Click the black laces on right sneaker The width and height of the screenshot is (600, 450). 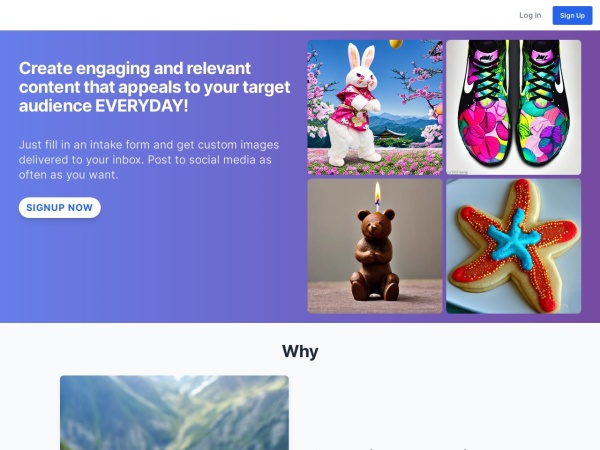[541, 82]
